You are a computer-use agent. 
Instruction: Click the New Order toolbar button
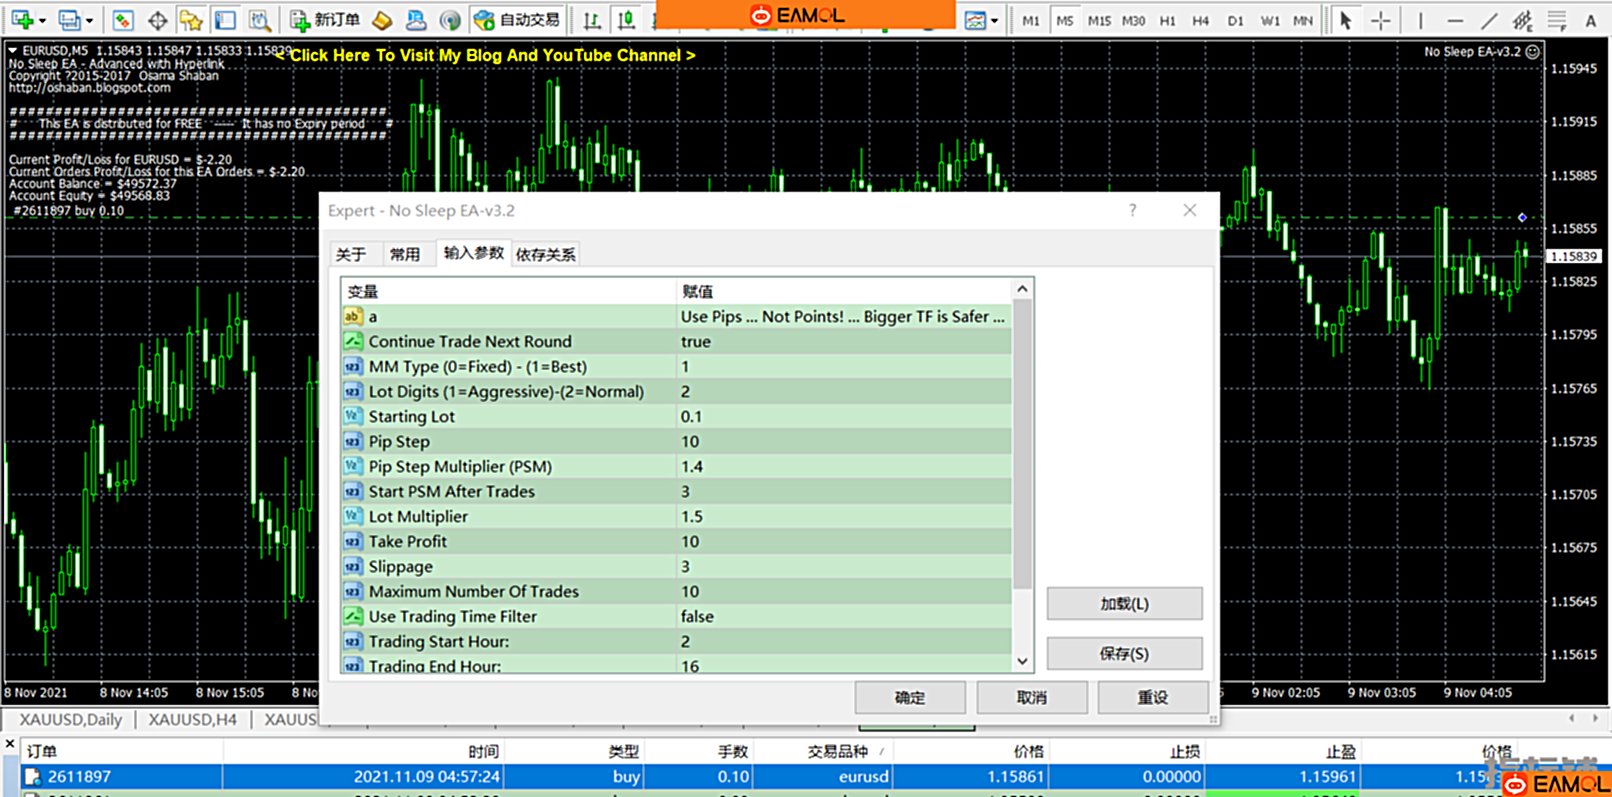[x=325, y=20]
